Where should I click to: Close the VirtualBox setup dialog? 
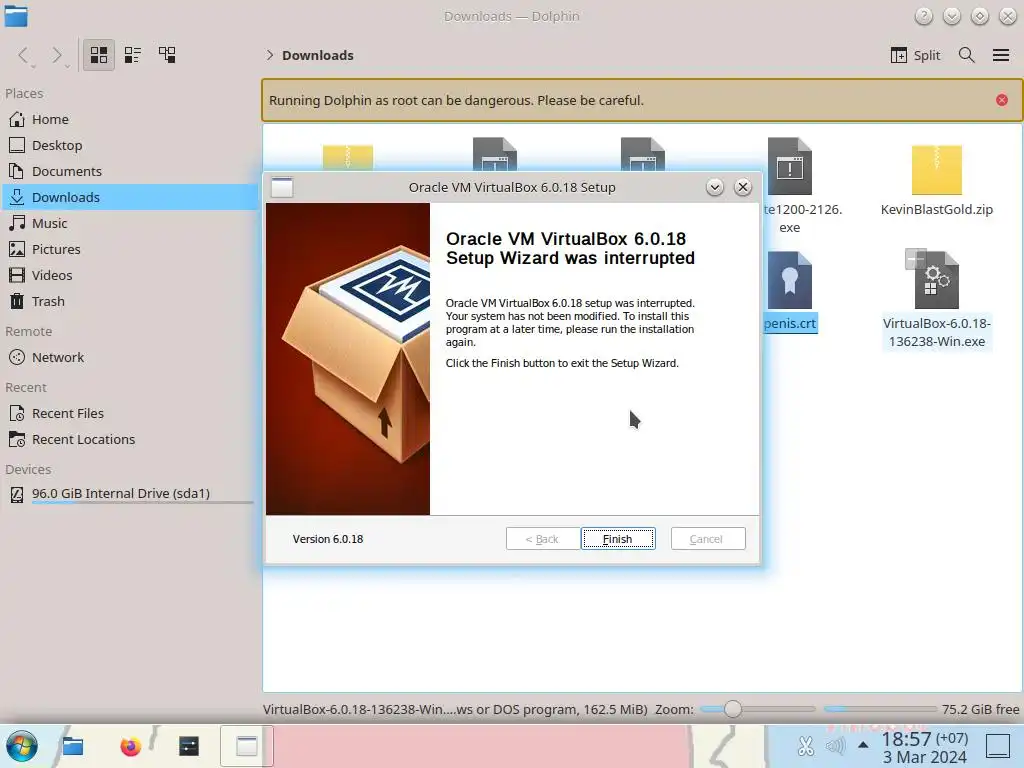click(743, 187)
